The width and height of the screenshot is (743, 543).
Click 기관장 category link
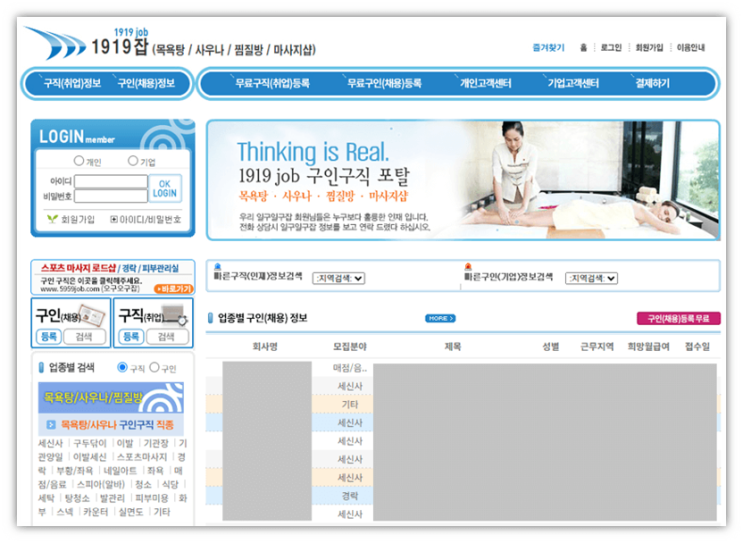point(156,443)
